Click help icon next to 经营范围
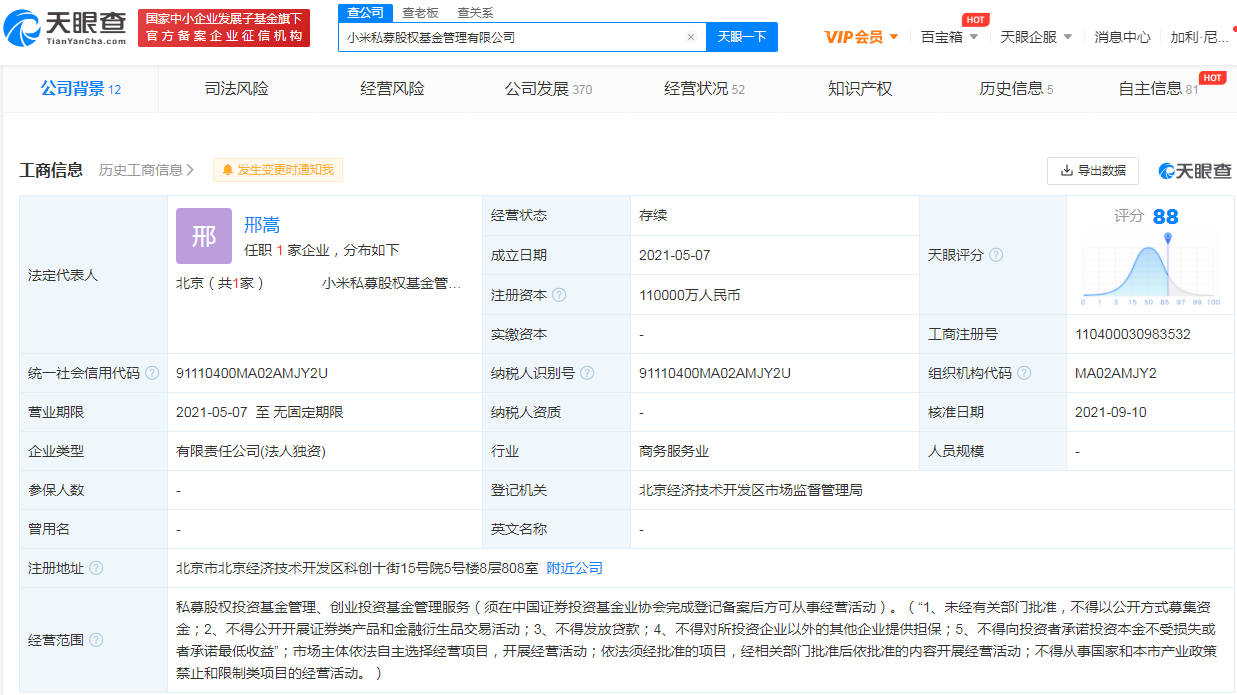Viewport: 1237px width, 695px height. tap(96, 640)
